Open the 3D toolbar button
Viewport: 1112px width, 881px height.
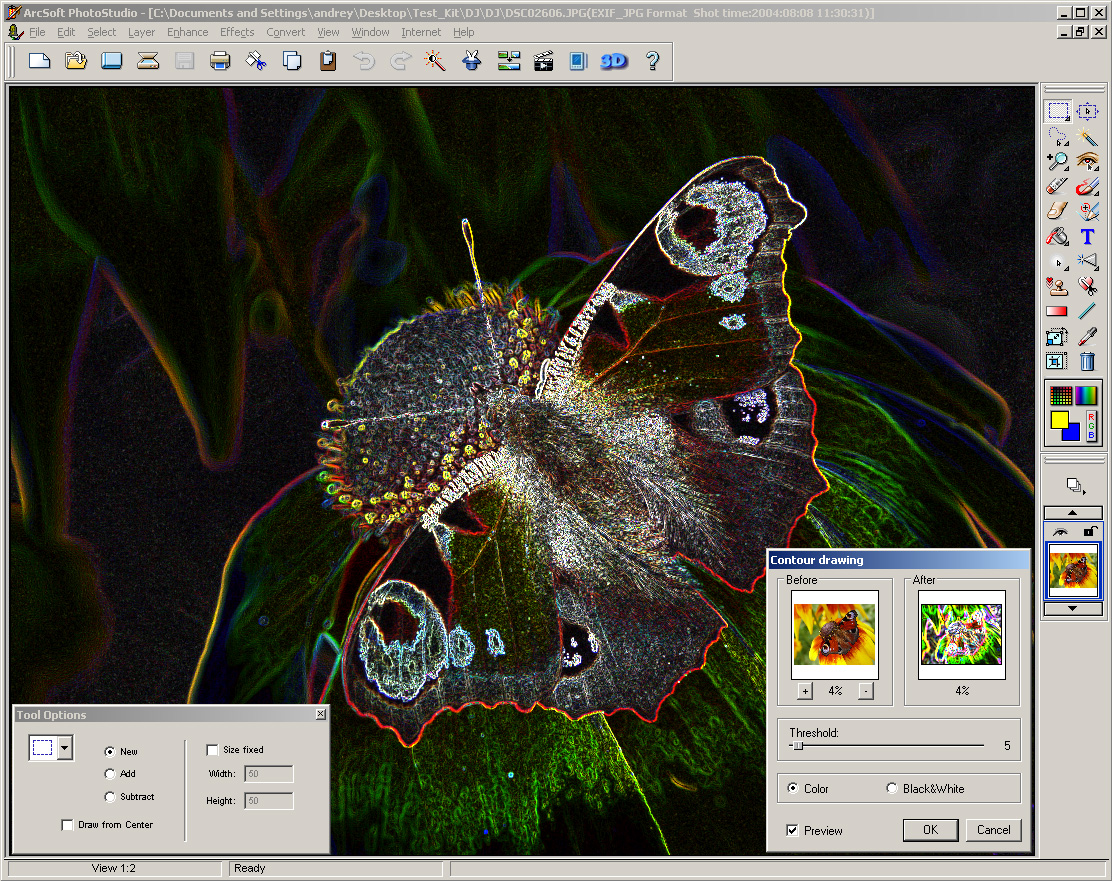[x=613, y=62]
